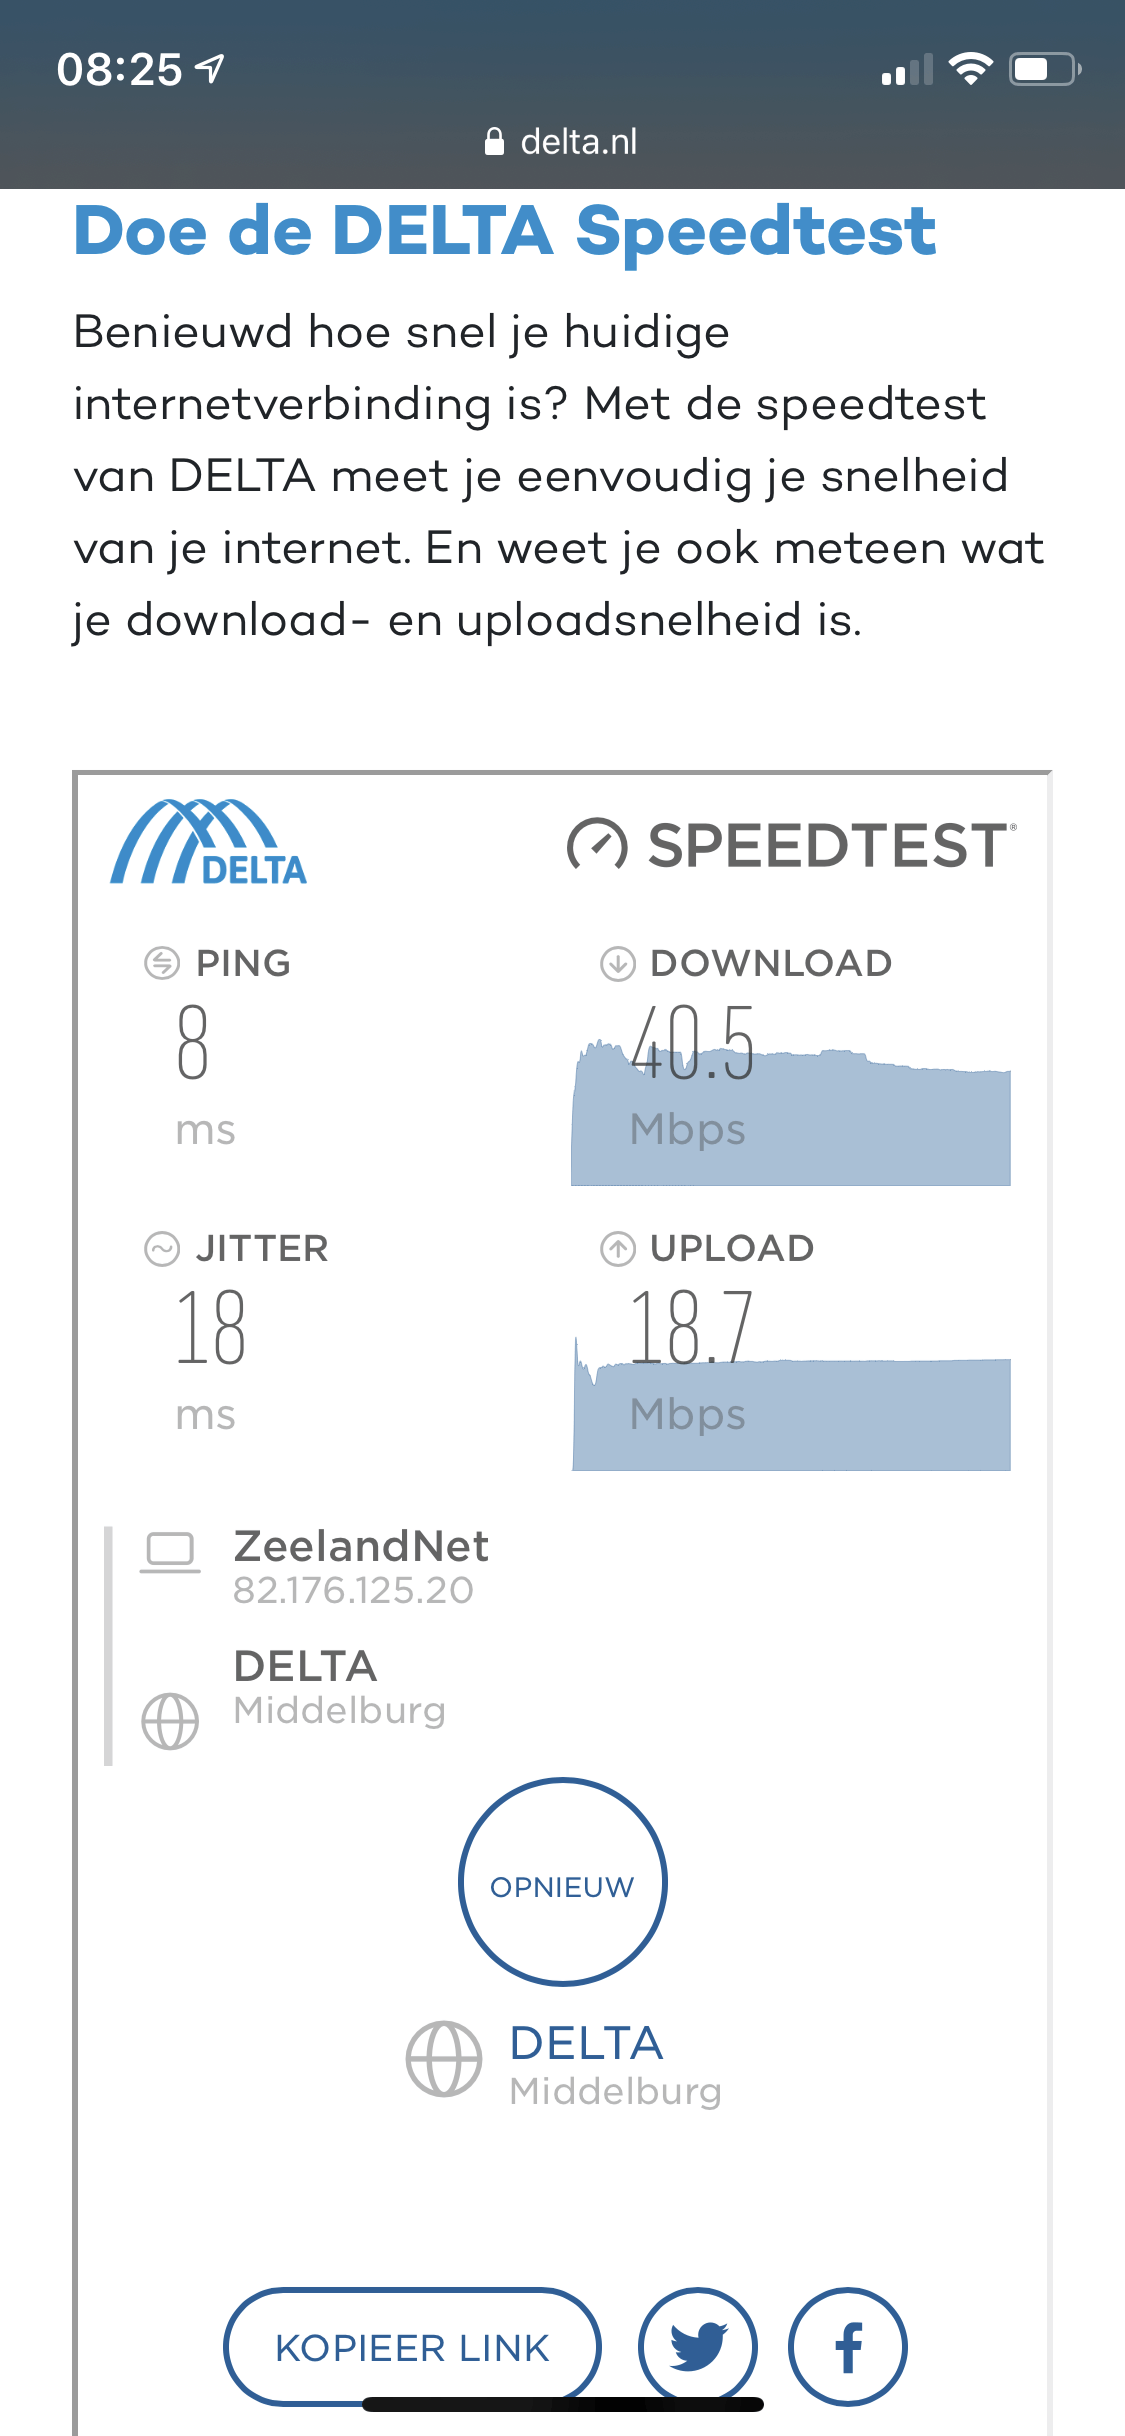Screen dimensions: 1125x2436
Task: Click the Speedtest gauge logo icon
Action: pyautogui.click(x=597, y=846)
